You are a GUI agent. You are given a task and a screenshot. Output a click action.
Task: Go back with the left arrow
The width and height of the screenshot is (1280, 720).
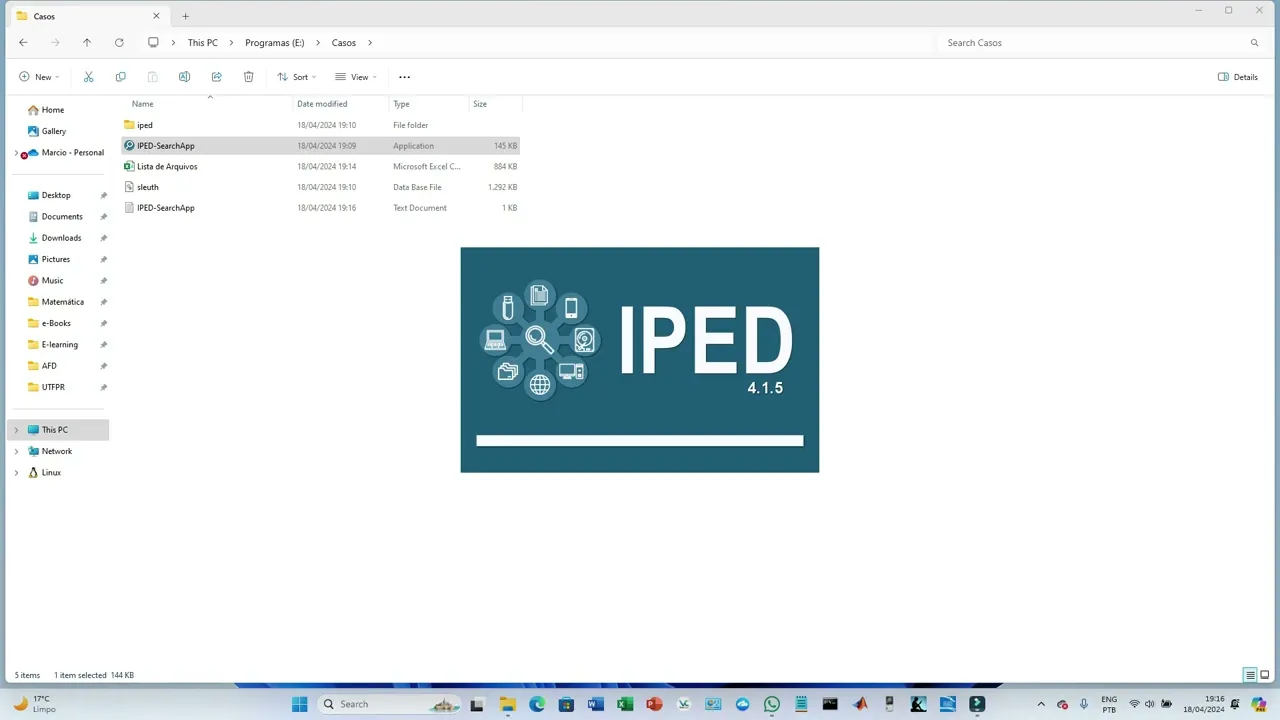tap(23, 43)
